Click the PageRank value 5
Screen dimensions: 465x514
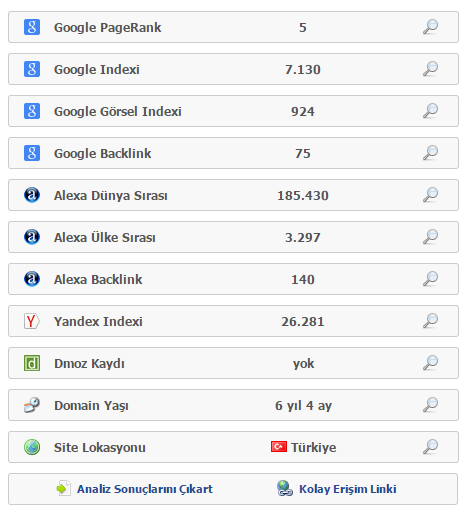(303, 28)
